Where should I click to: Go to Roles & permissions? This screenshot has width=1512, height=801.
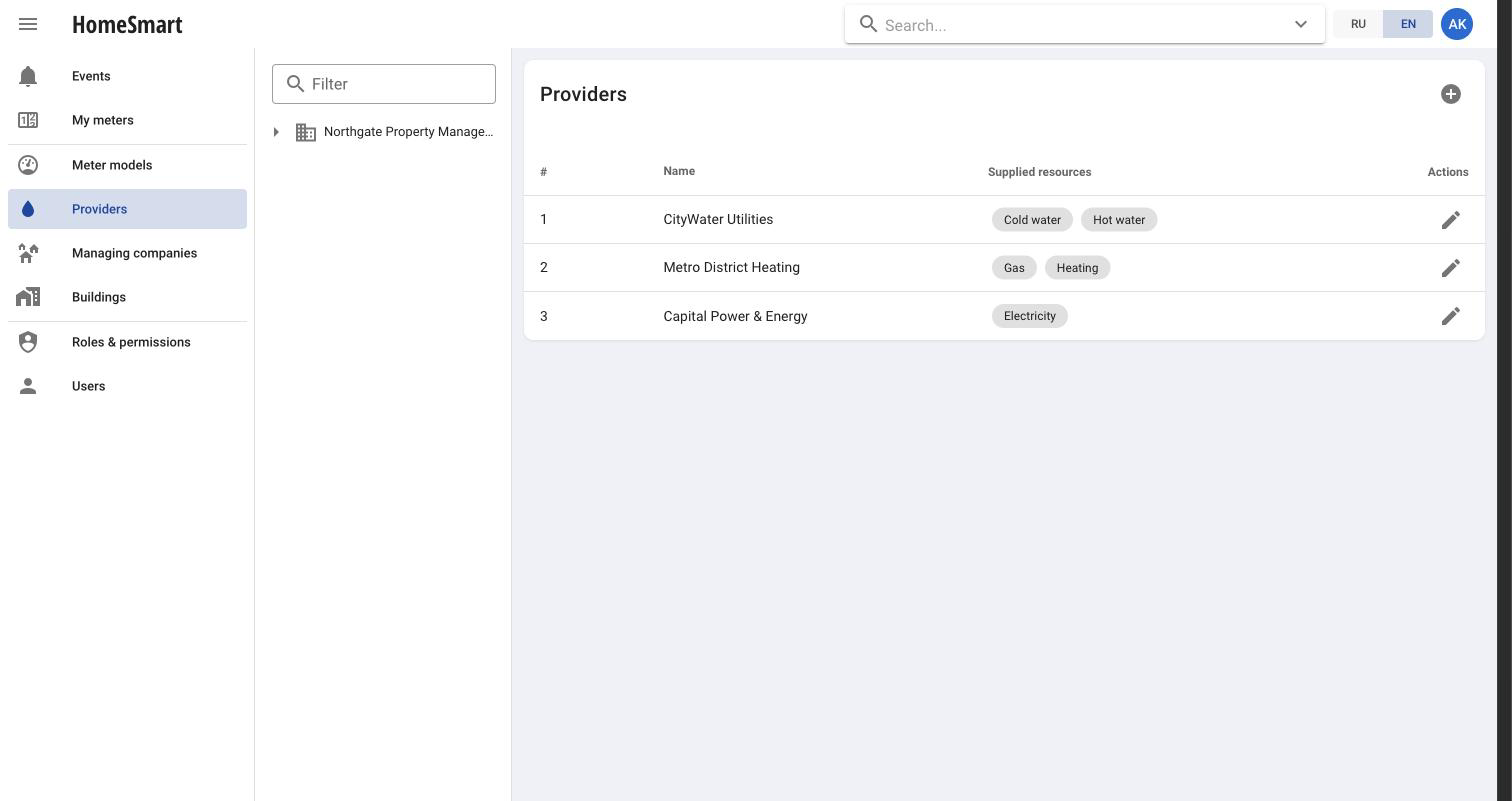[x=127, y=342]
